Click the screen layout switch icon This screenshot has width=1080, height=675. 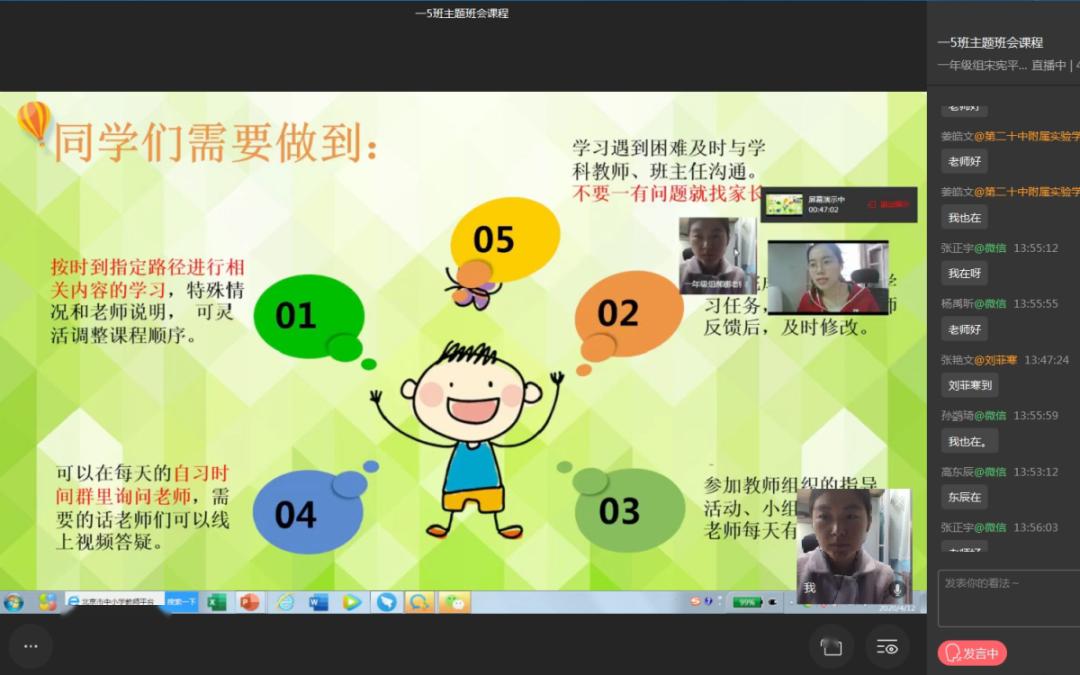click(832, 647)
